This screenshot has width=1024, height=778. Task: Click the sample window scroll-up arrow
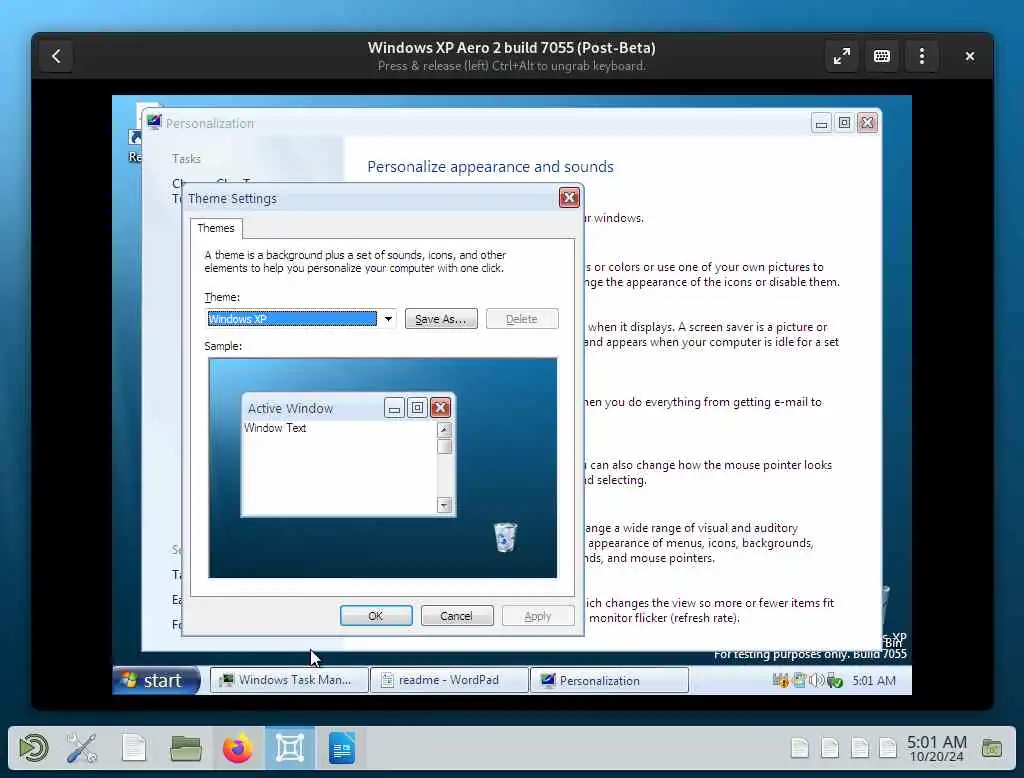coord(445,429)
